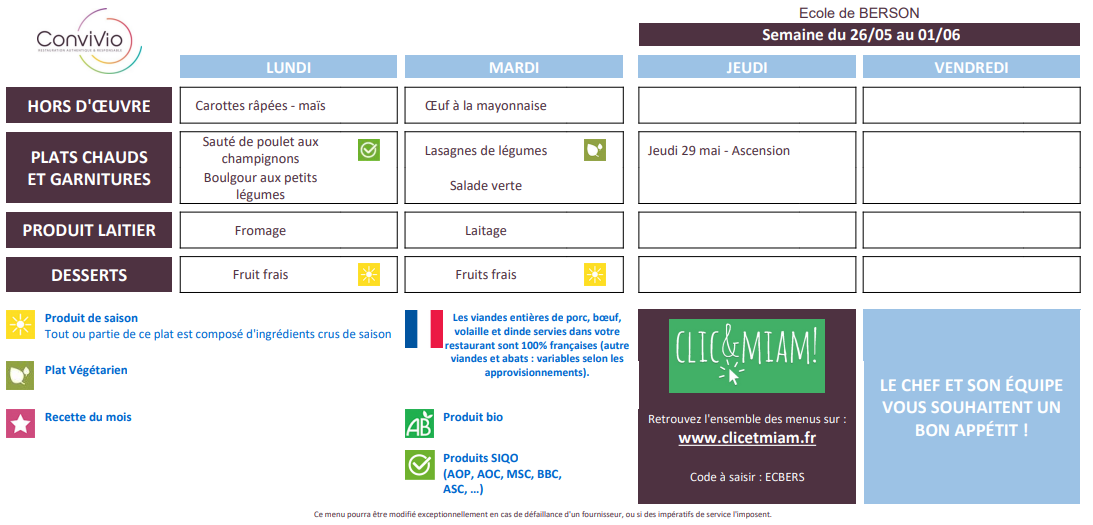Click seasonal sun icon in Monday's Fruit frais
This screenshot has width=1093, height=525.
(369, 275)
